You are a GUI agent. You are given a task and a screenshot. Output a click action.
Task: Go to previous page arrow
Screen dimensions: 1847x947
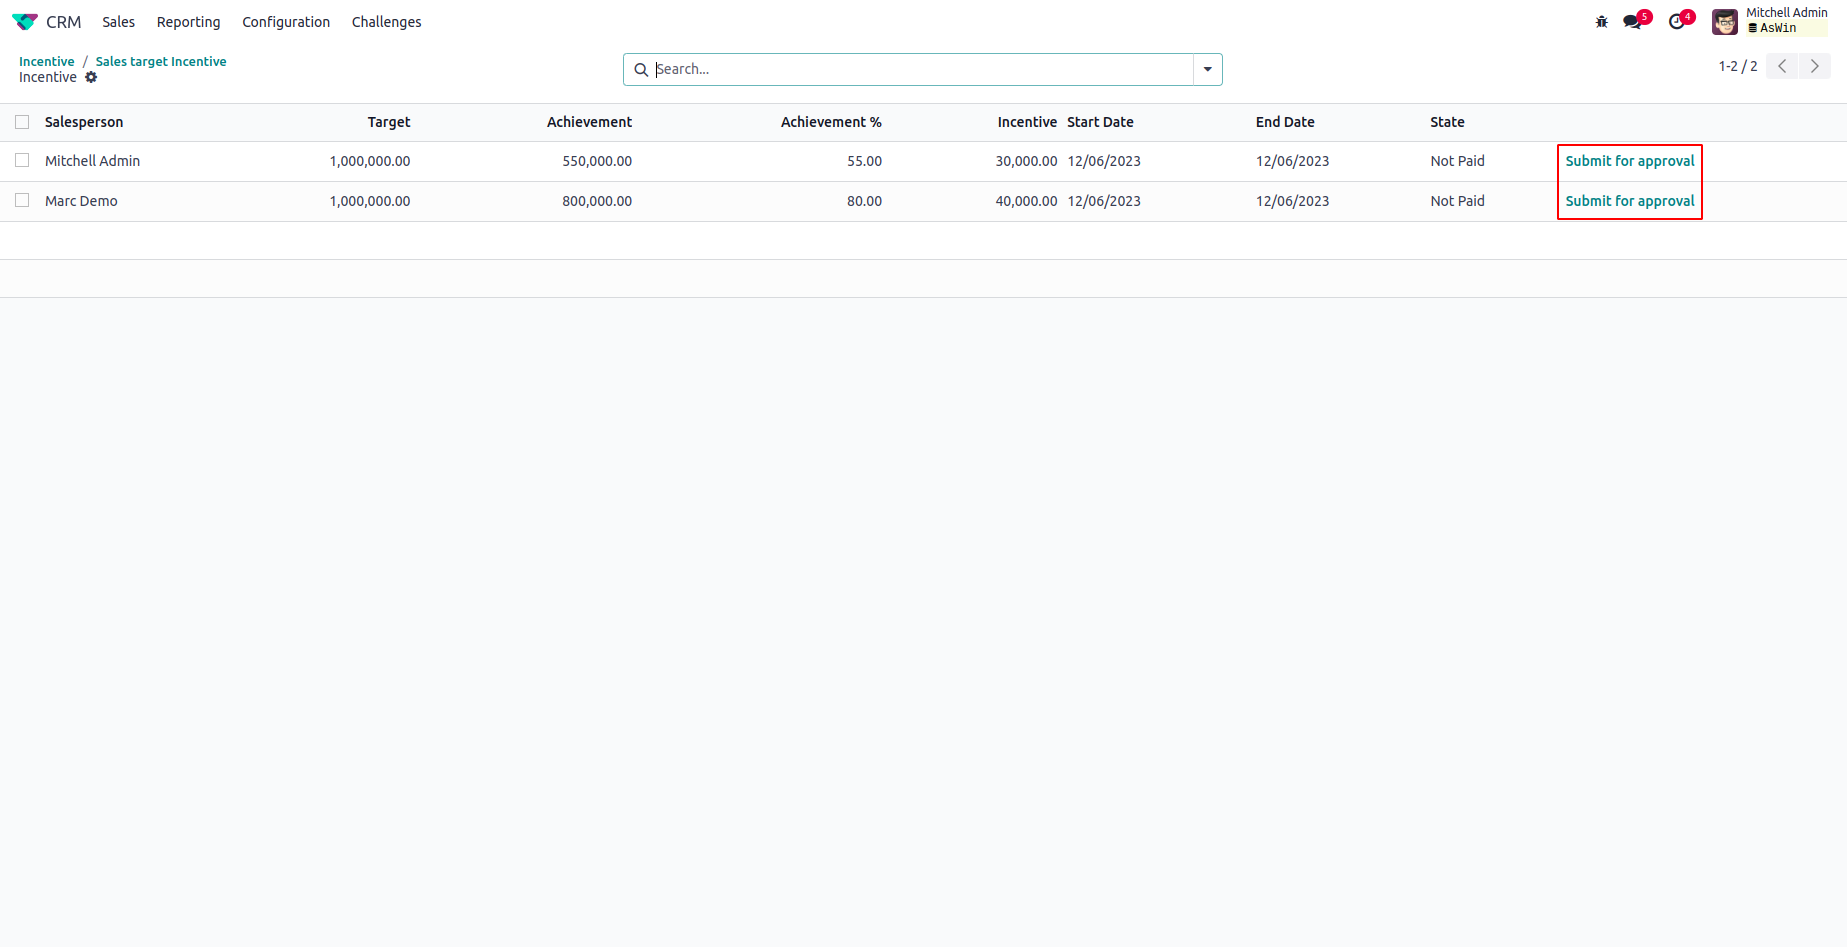[1782, 66]
